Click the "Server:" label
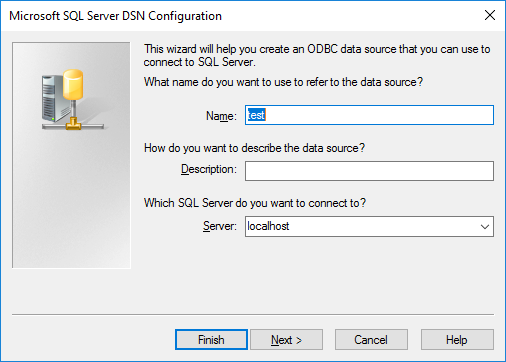 tap(220, 226)
